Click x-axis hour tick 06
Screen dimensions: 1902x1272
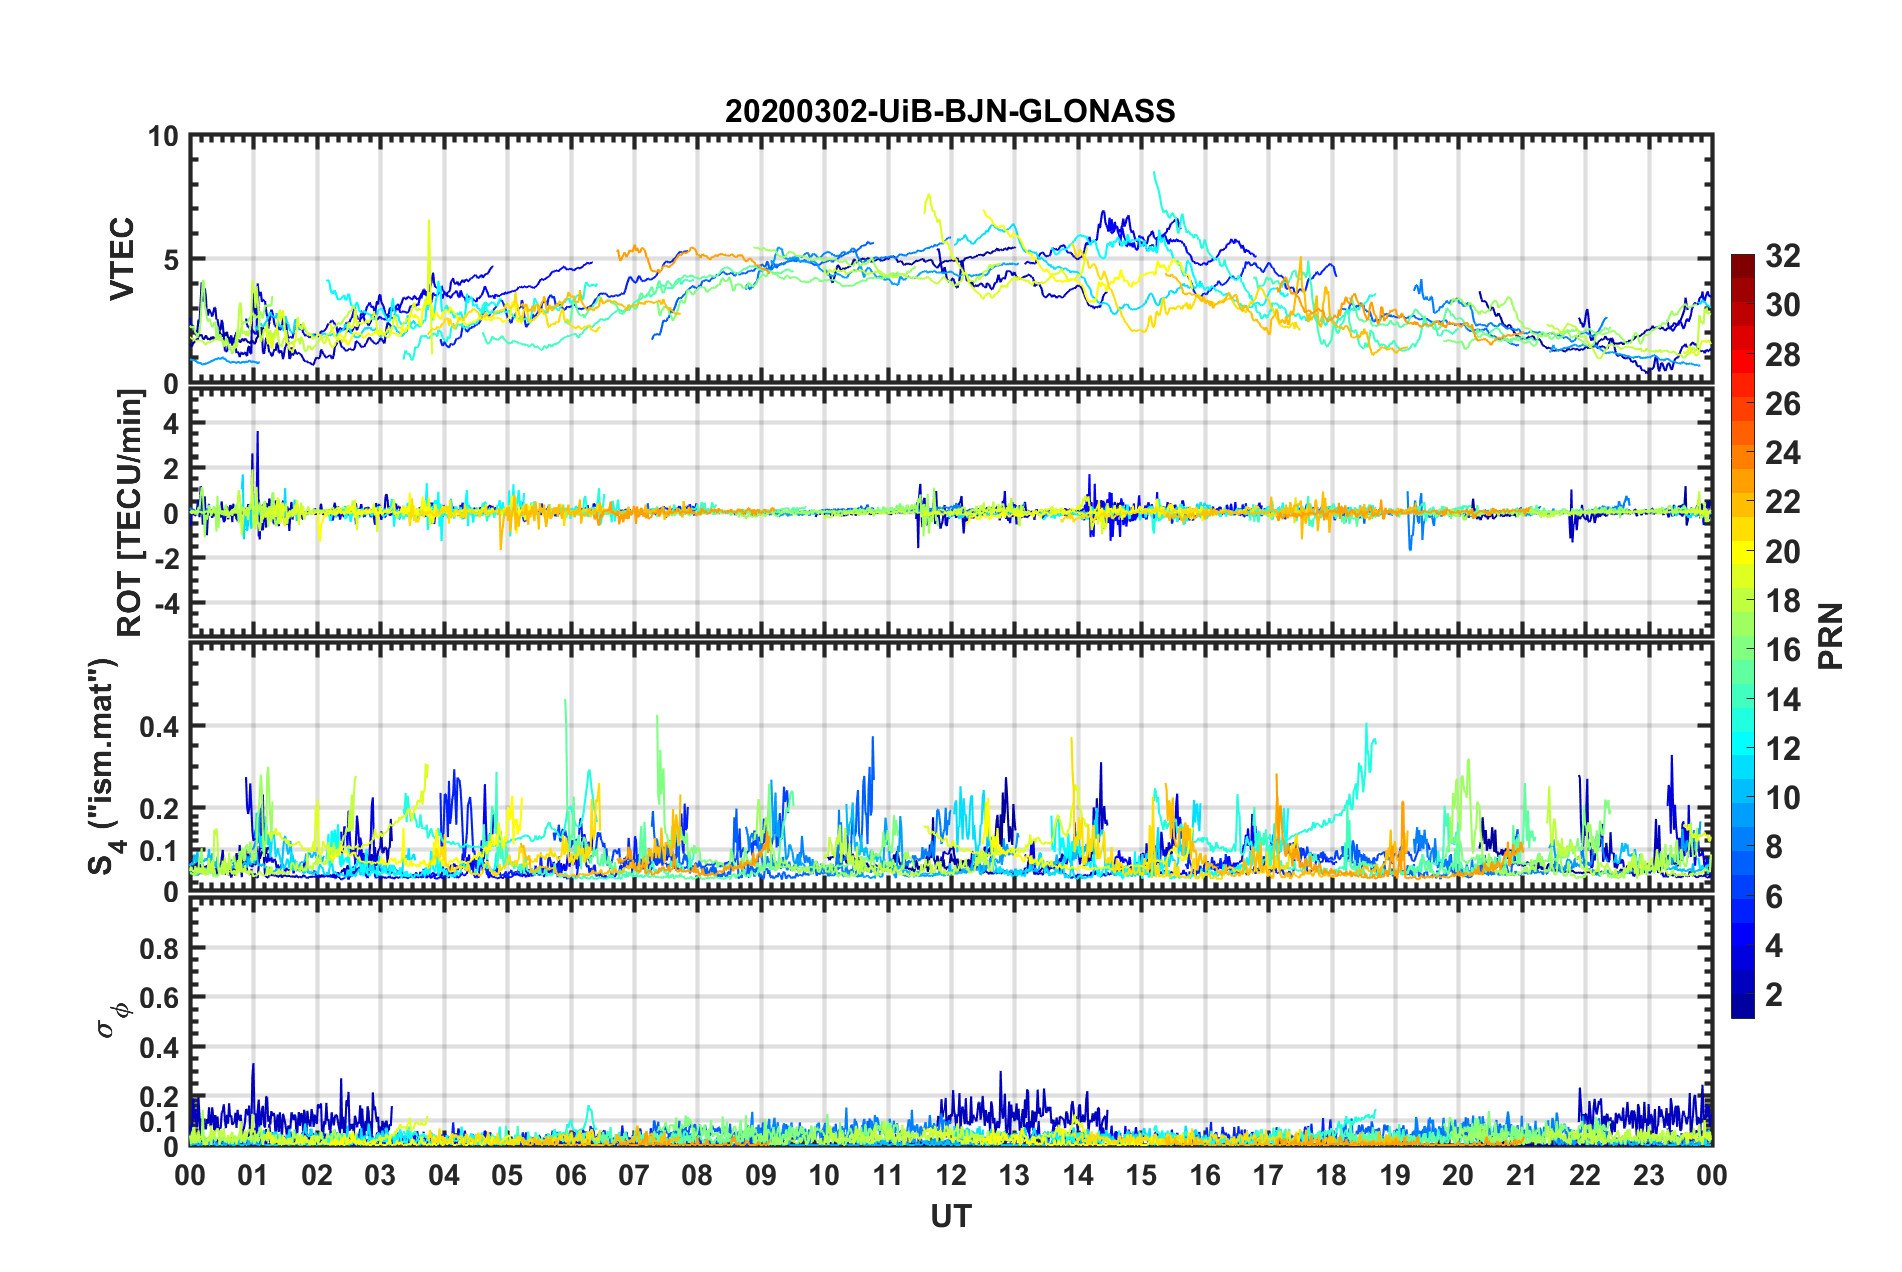click(570, 1175)
